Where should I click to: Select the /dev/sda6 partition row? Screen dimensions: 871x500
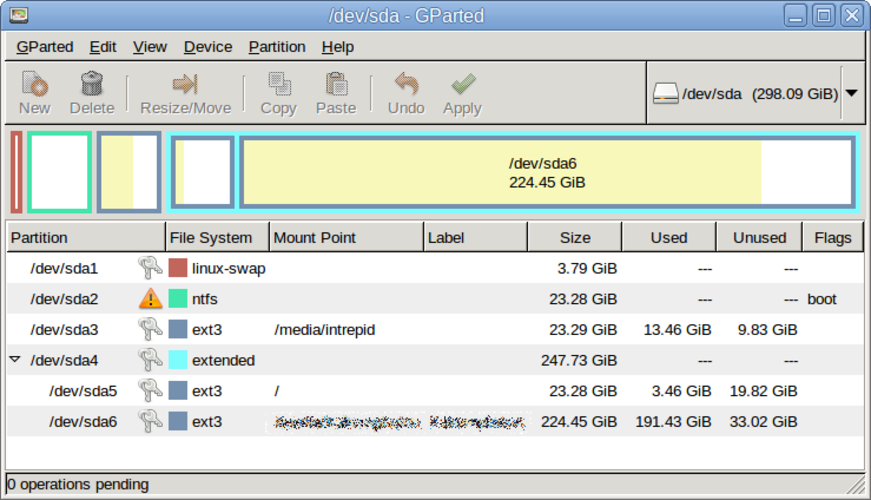pos(435,421)
